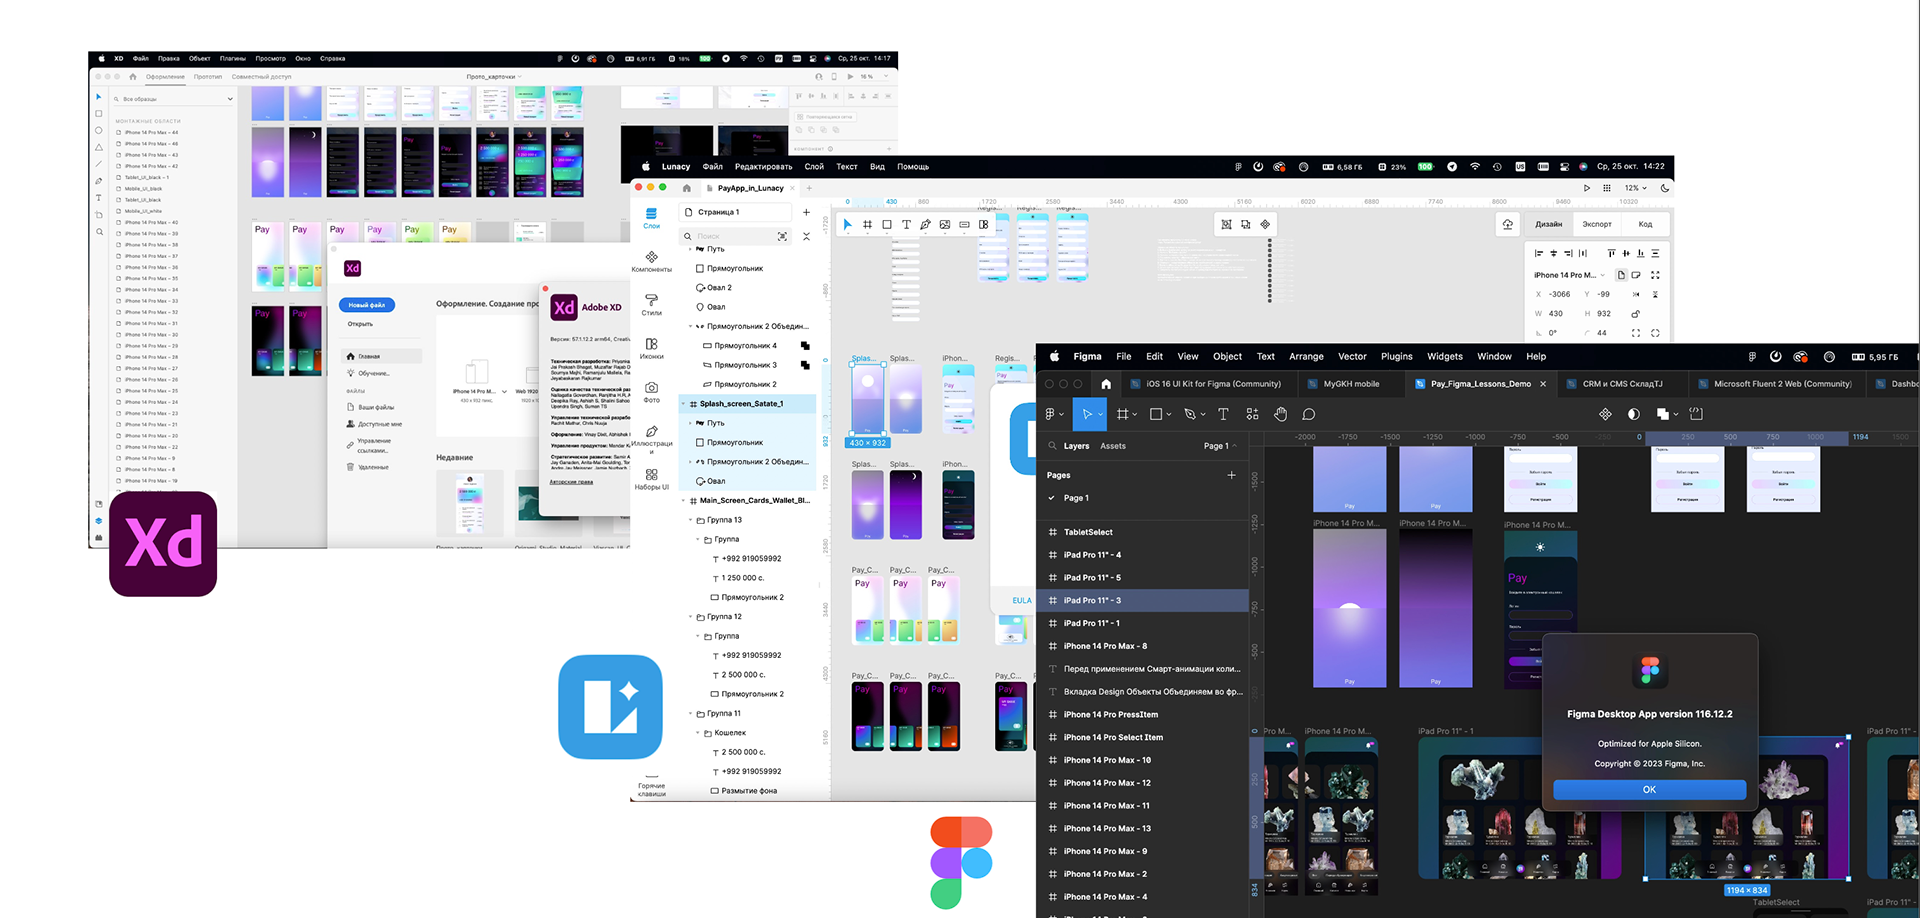Activate the Text tool in Lunacy's toolbar

906,225
